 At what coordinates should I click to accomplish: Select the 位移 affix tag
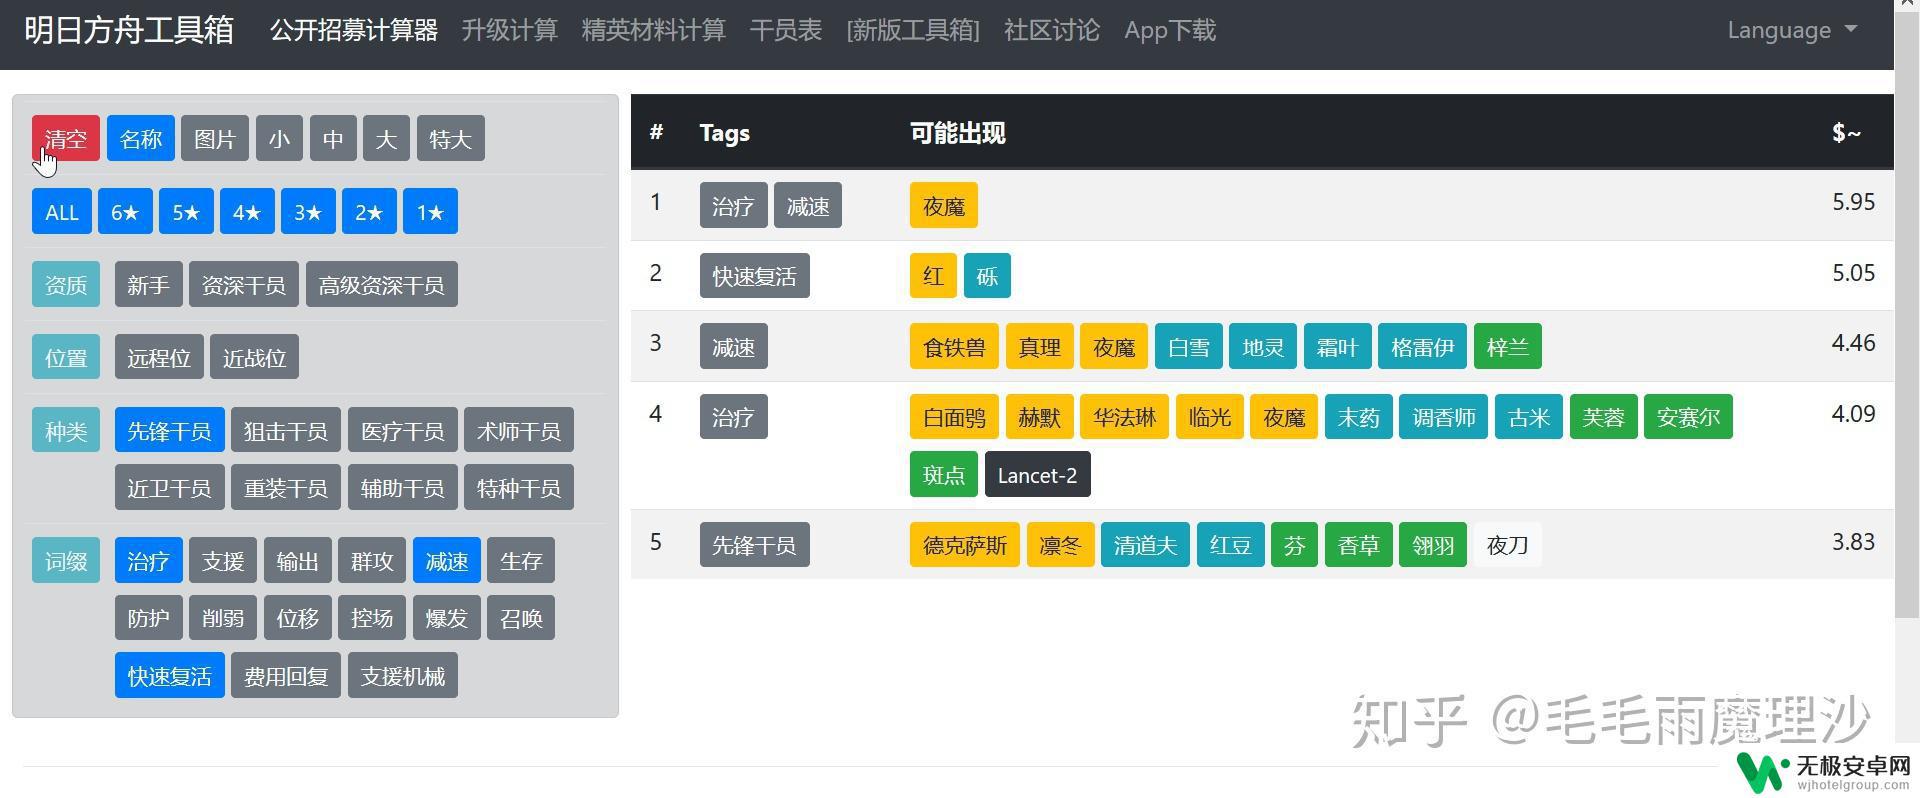tap(298, 617)
